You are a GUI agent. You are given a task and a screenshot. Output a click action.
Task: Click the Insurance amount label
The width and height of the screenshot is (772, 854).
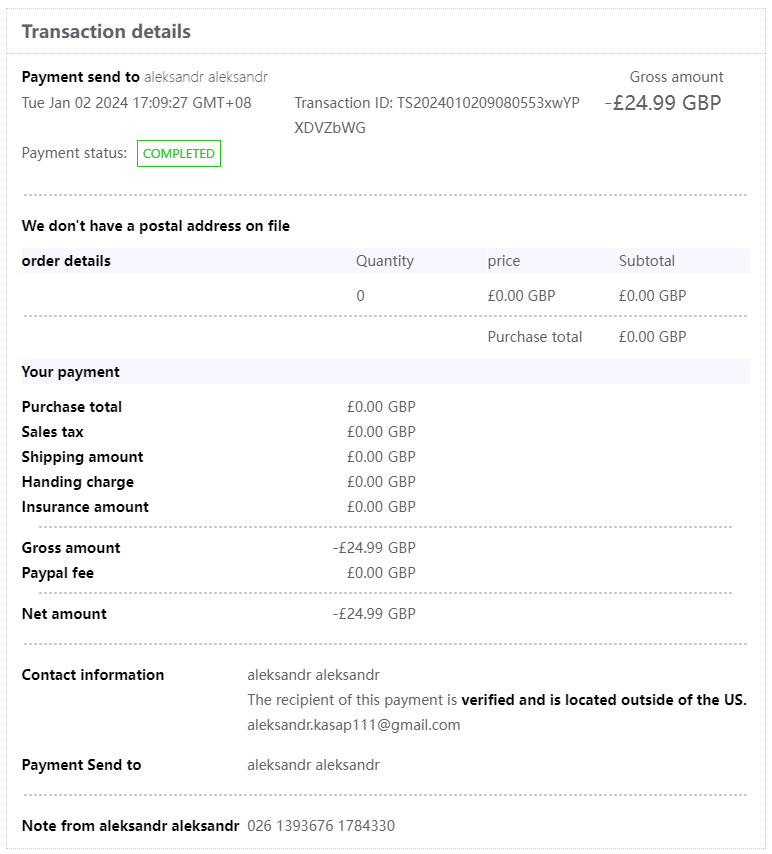click(85, 507)
